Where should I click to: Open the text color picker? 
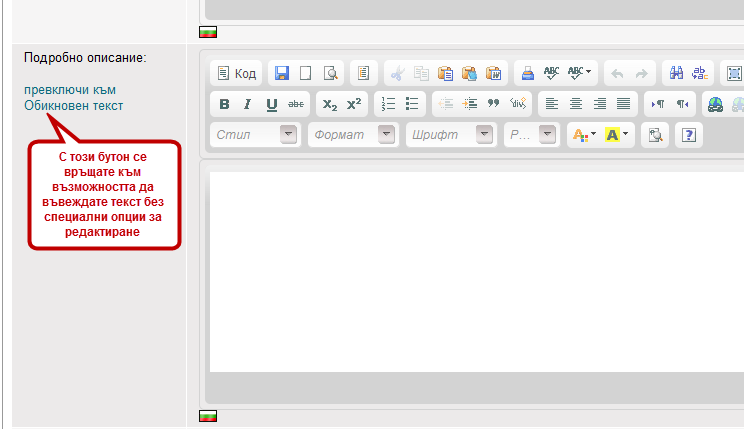(582, 135)
